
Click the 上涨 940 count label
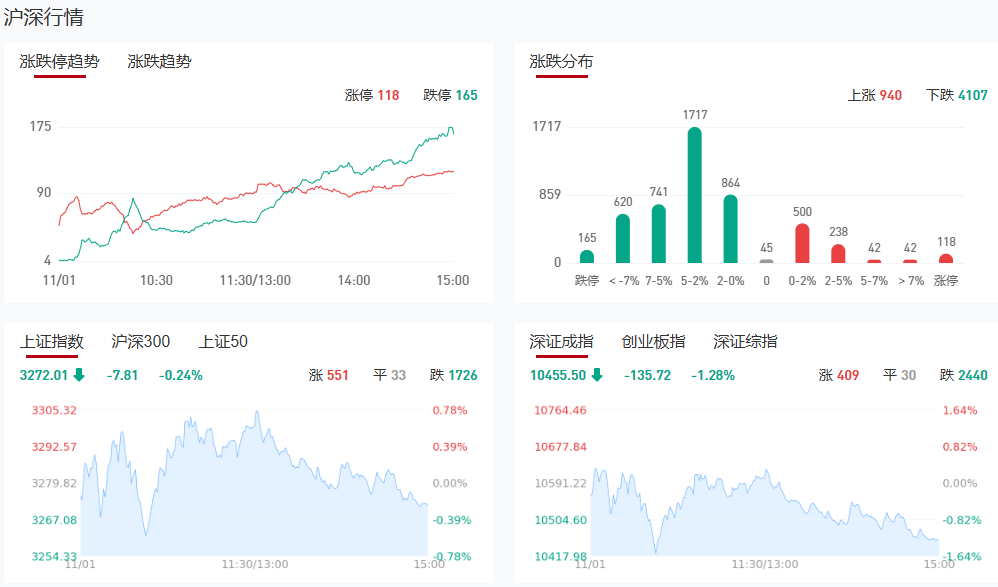(x=874, y=96)
